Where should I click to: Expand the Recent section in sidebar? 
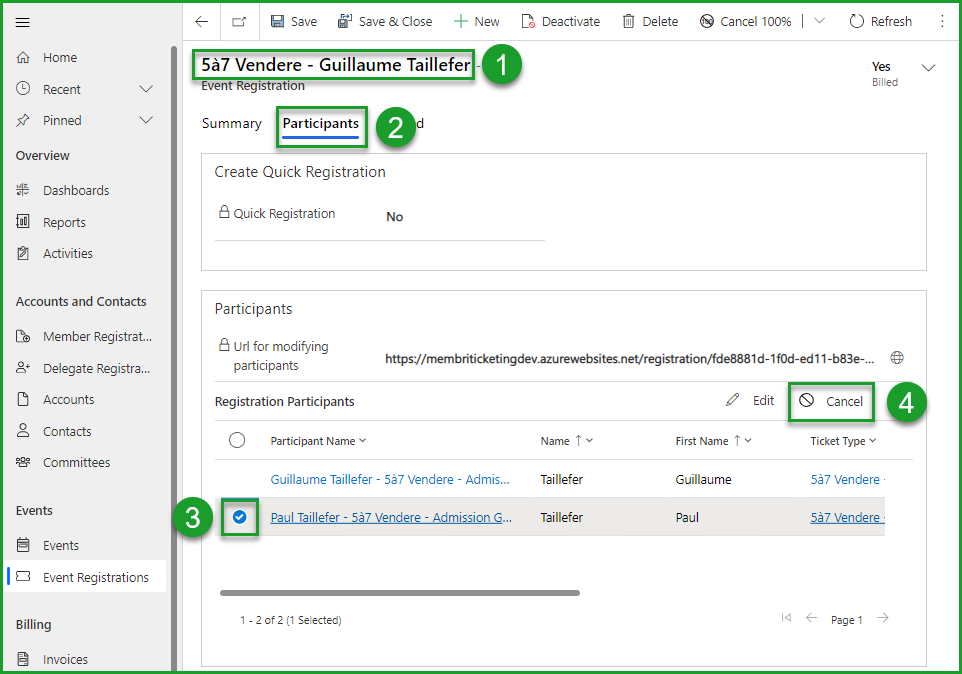pyautogui.click(x=146, y=89)
